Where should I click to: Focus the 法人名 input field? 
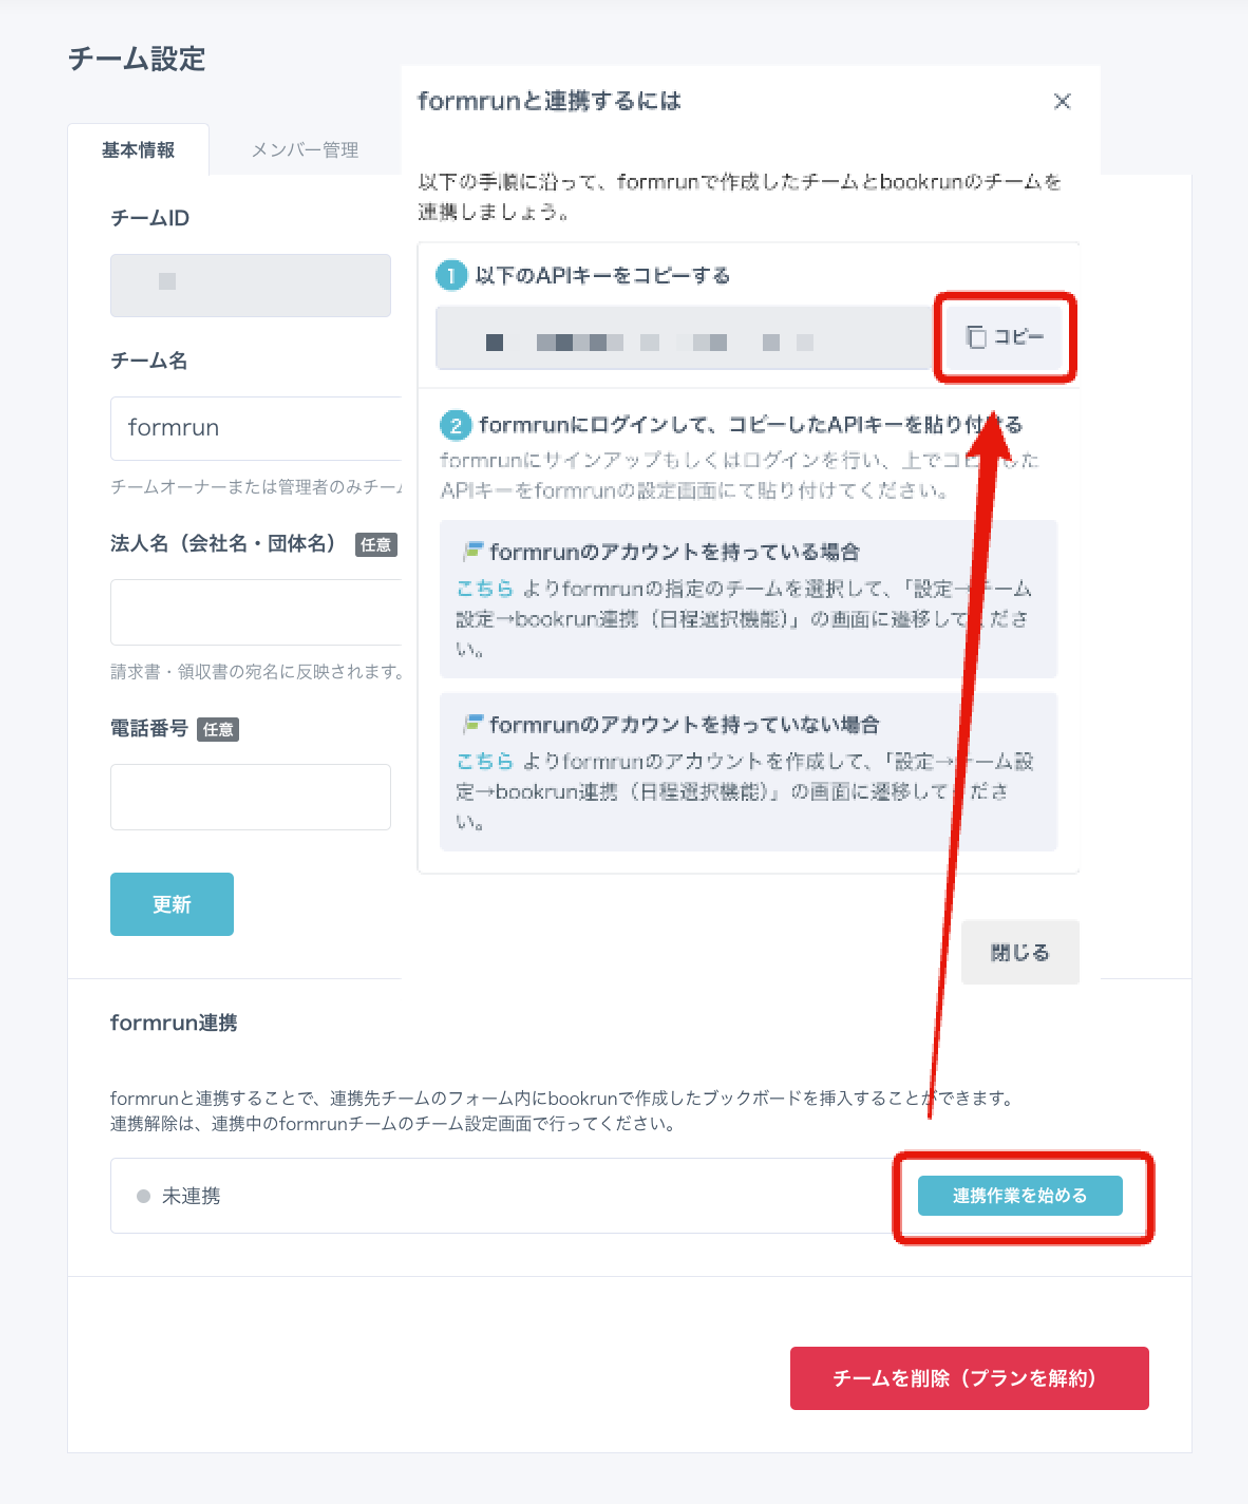point(256,612)
